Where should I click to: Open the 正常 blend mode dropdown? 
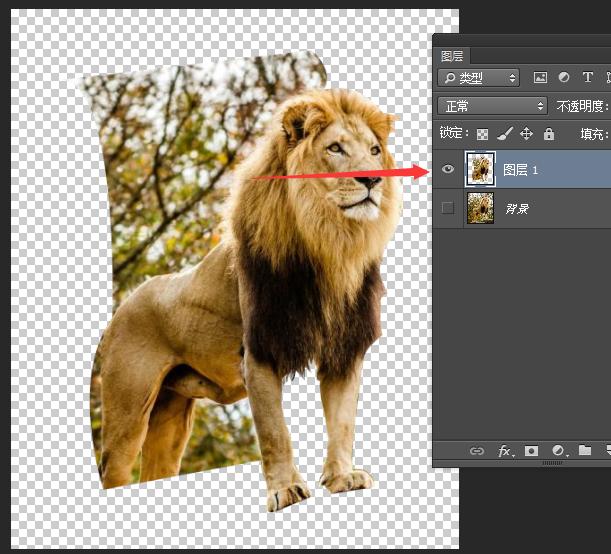click(492, 106)
